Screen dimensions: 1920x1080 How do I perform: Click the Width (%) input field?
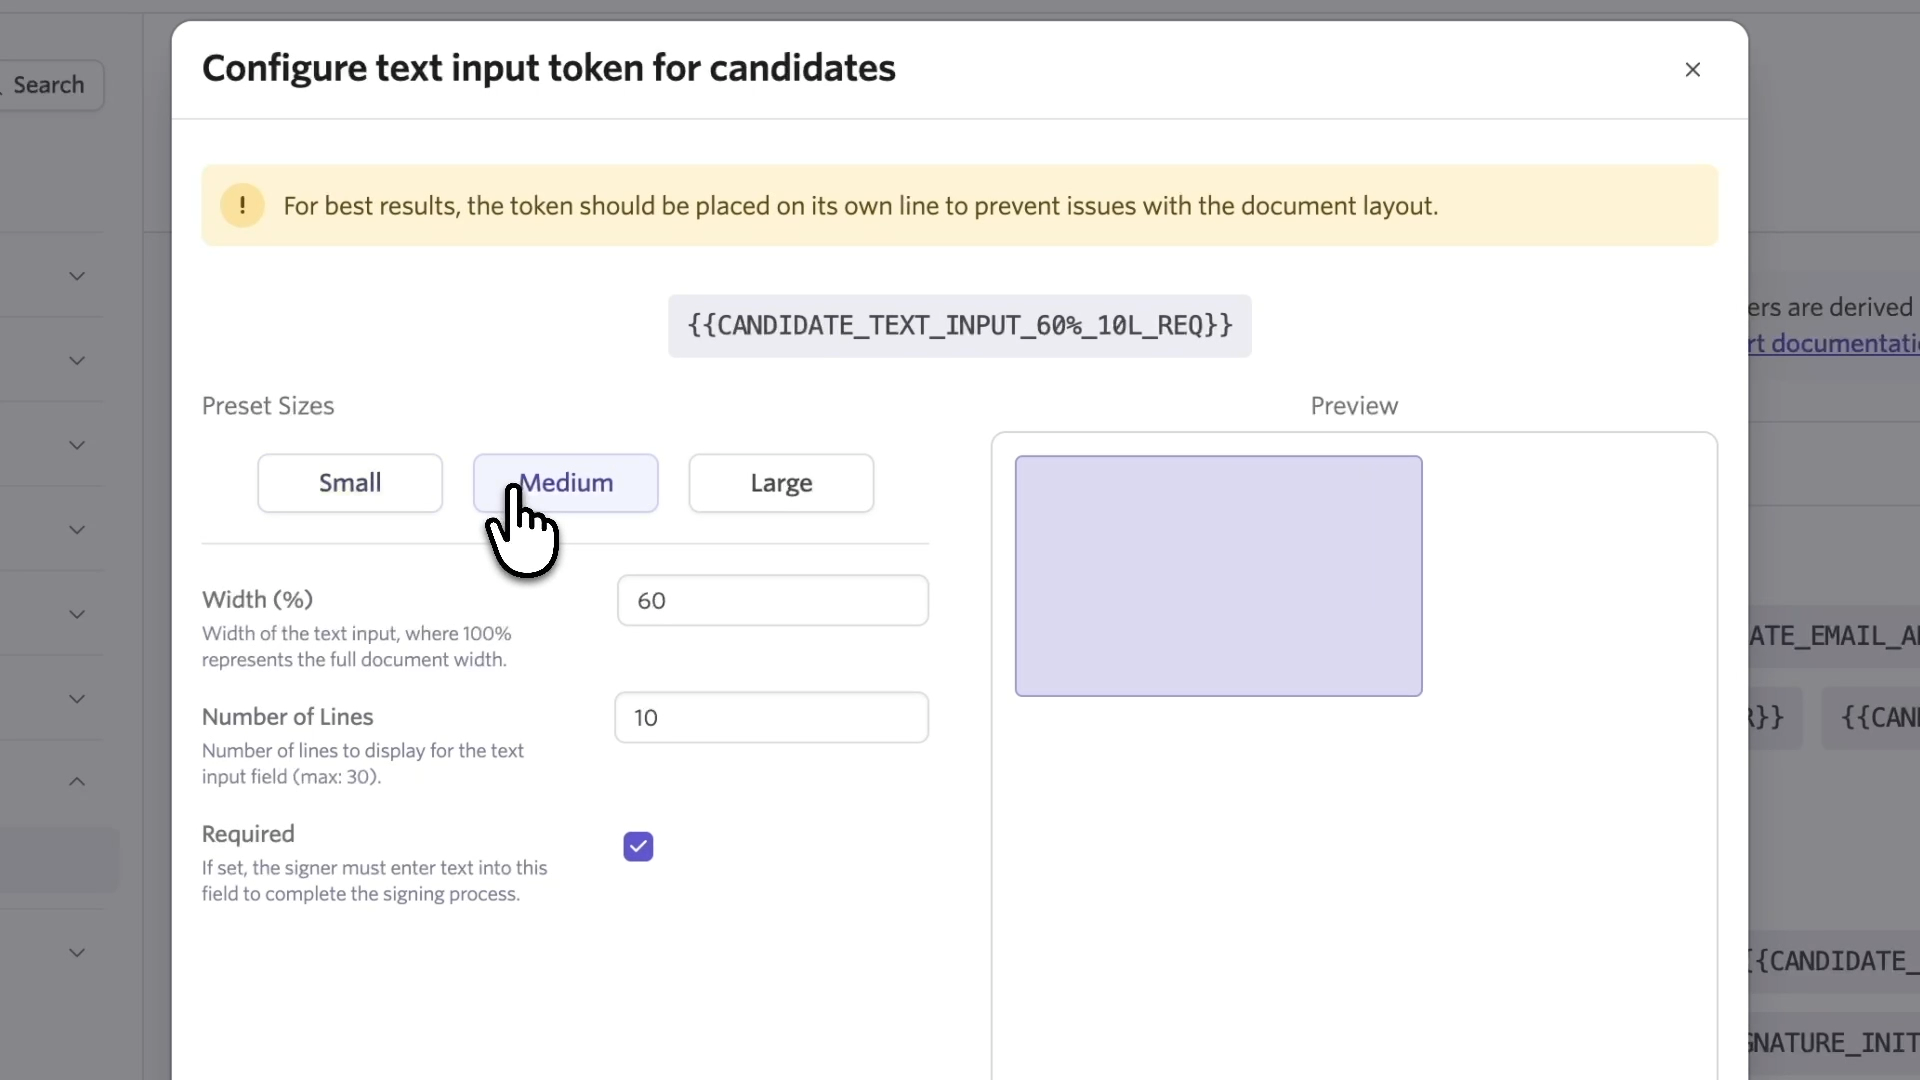coord(772,600)
